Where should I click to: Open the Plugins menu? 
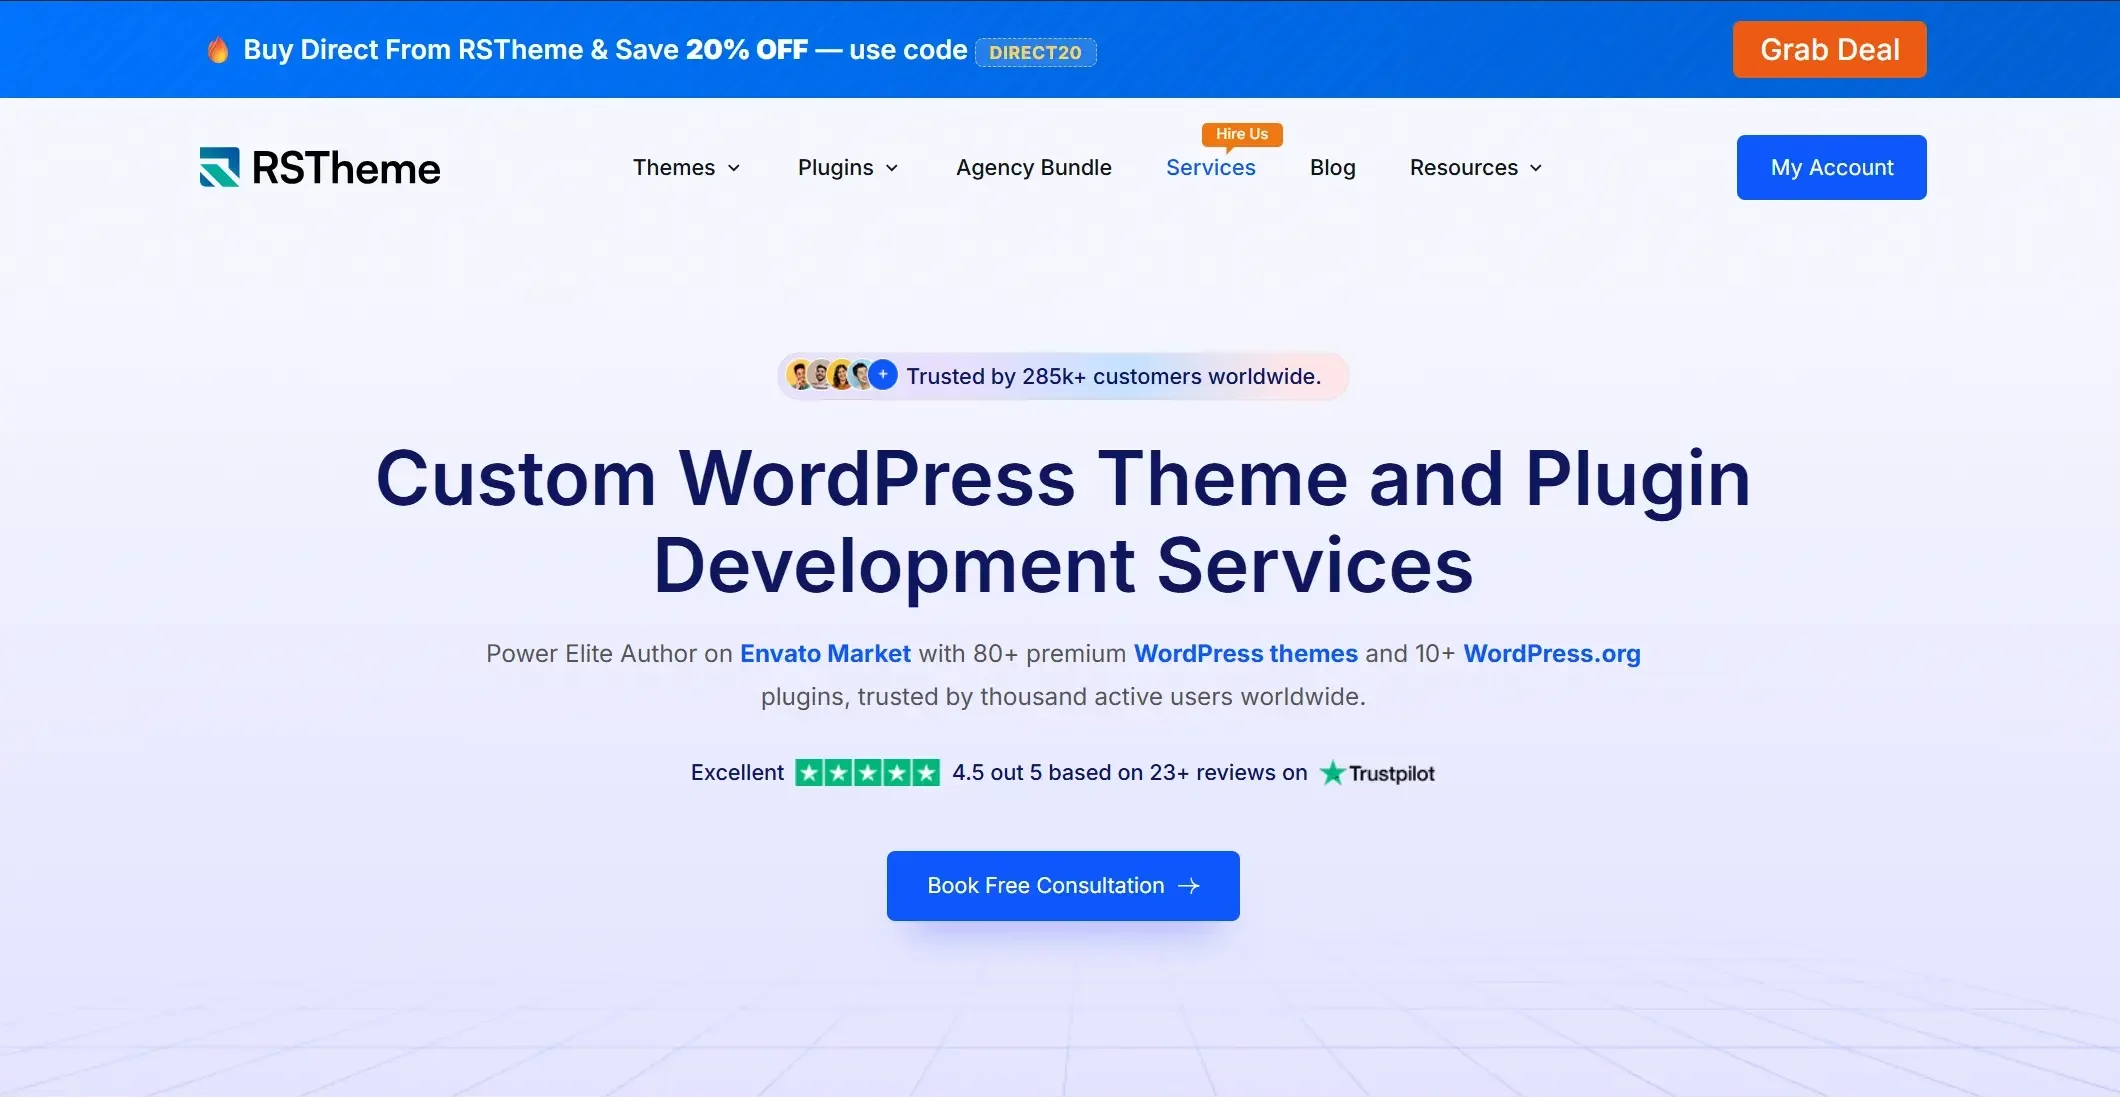[x=848, y=167]
